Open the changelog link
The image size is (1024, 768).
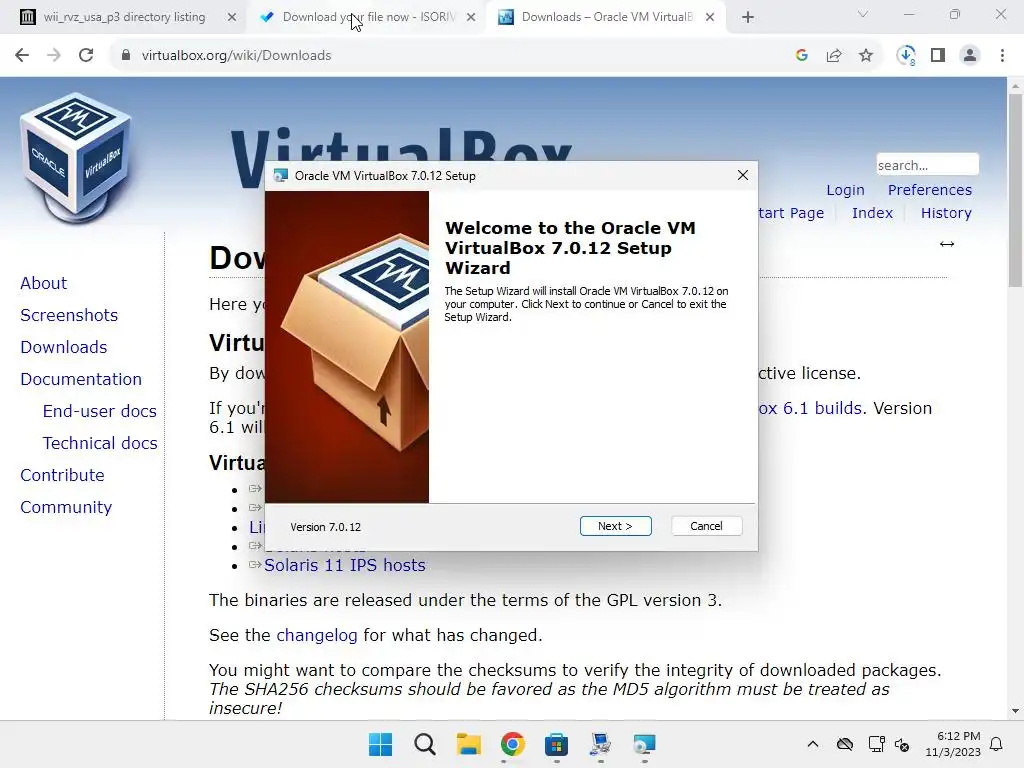click(x=317, y=635)
